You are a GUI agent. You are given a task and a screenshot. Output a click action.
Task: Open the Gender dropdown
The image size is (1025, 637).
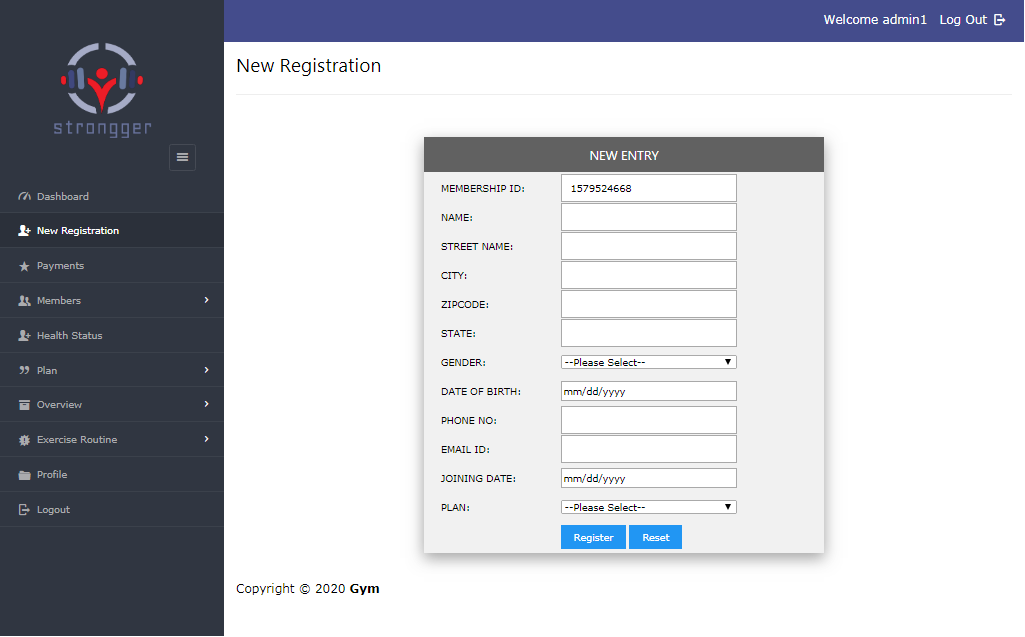click(648, 362)
